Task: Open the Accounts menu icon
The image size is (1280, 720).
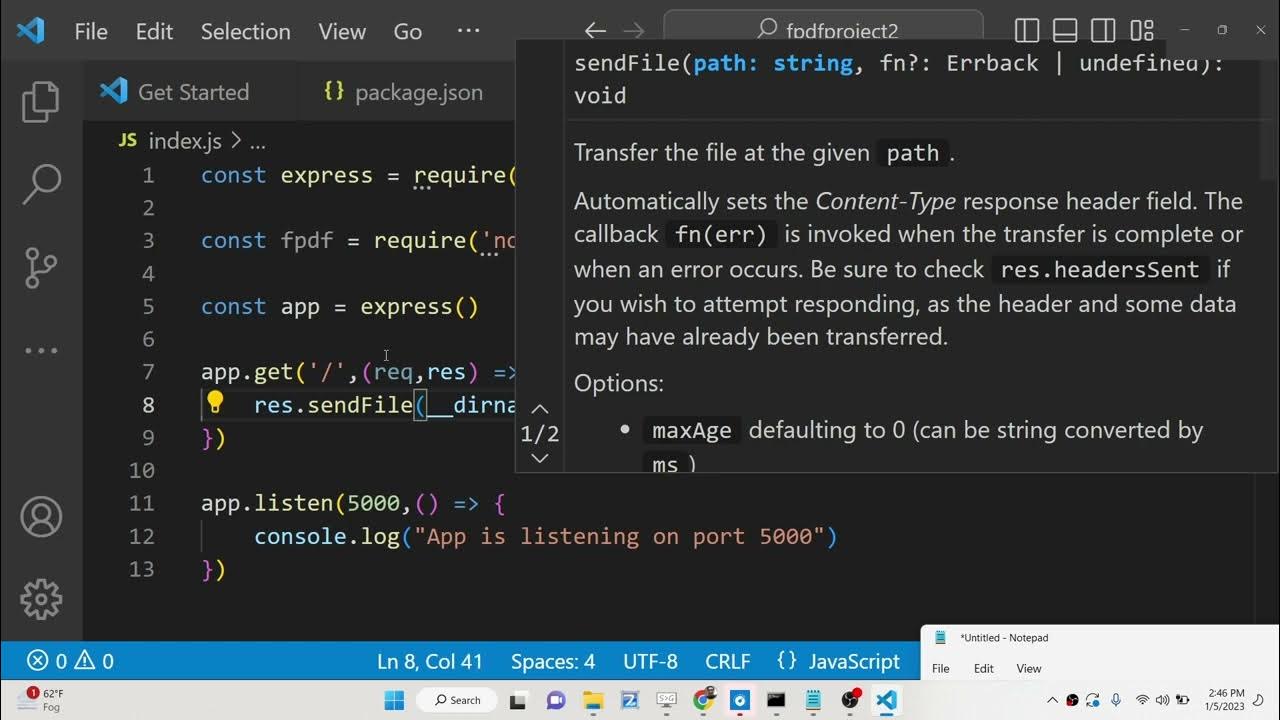Action: pyautogui.click(x=41, y=517)
